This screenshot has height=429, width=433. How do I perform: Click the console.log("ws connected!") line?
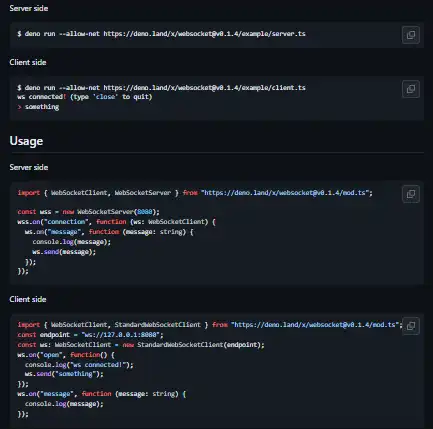pos(79,365)
